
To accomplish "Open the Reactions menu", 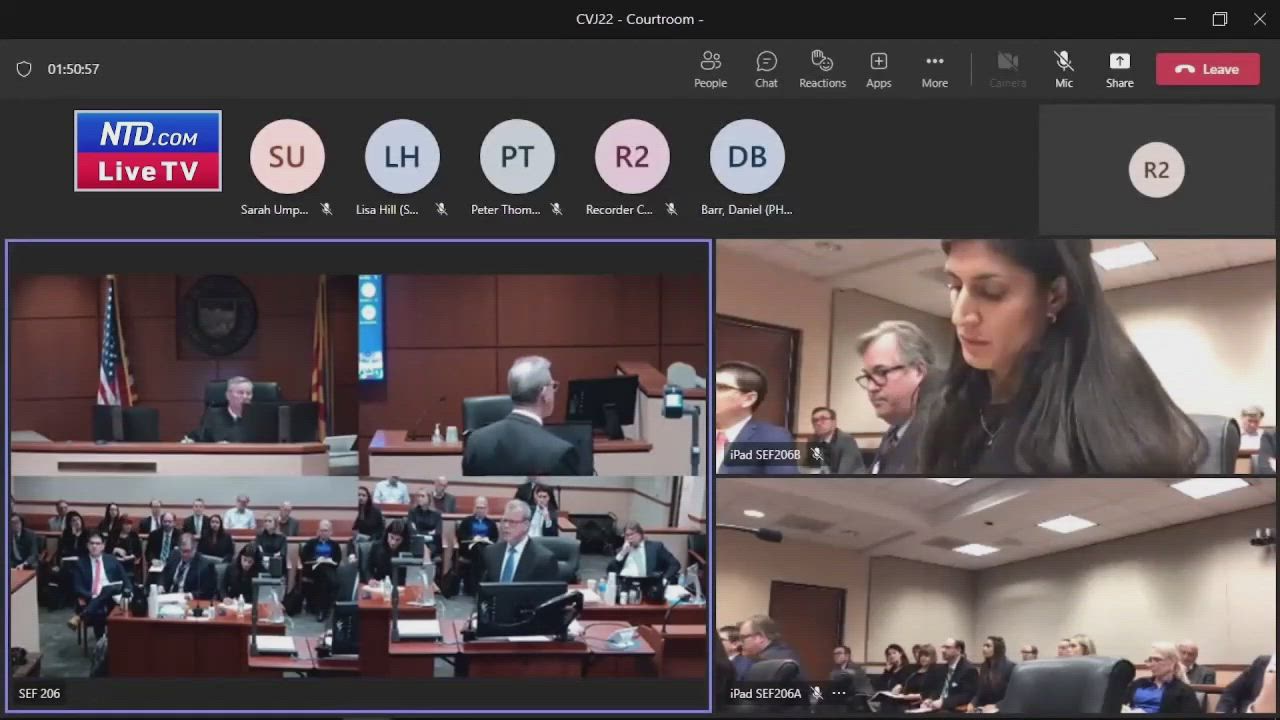I will [822, 69].
